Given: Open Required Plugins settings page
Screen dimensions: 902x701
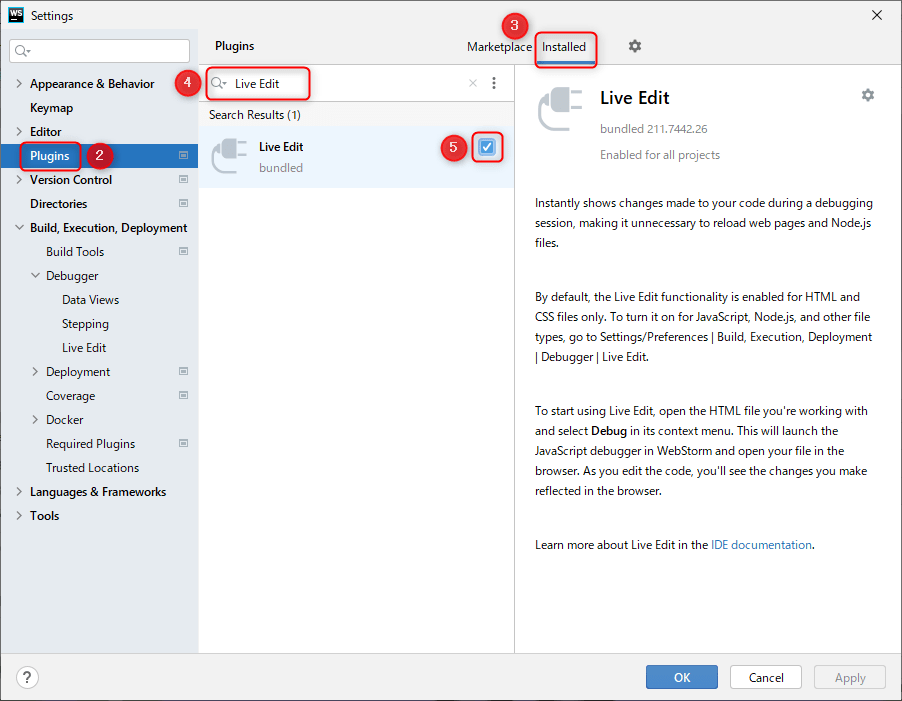Looking at the screenshot, I should (90, 443).
